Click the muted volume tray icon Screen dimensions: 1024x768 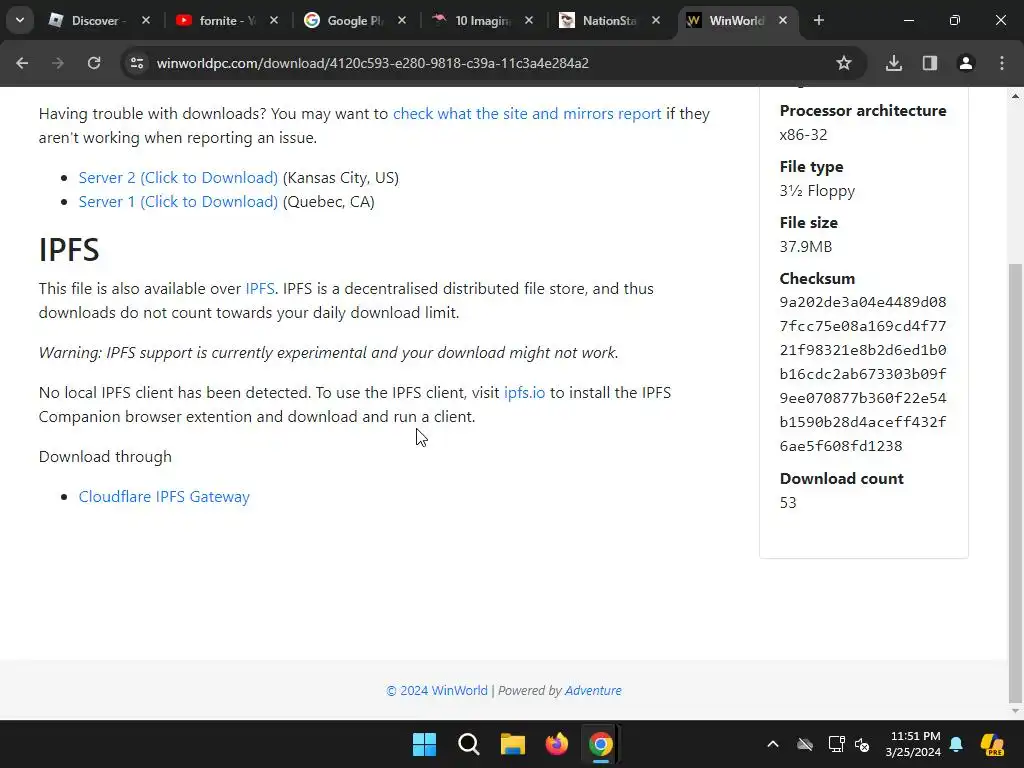(862, 744)
